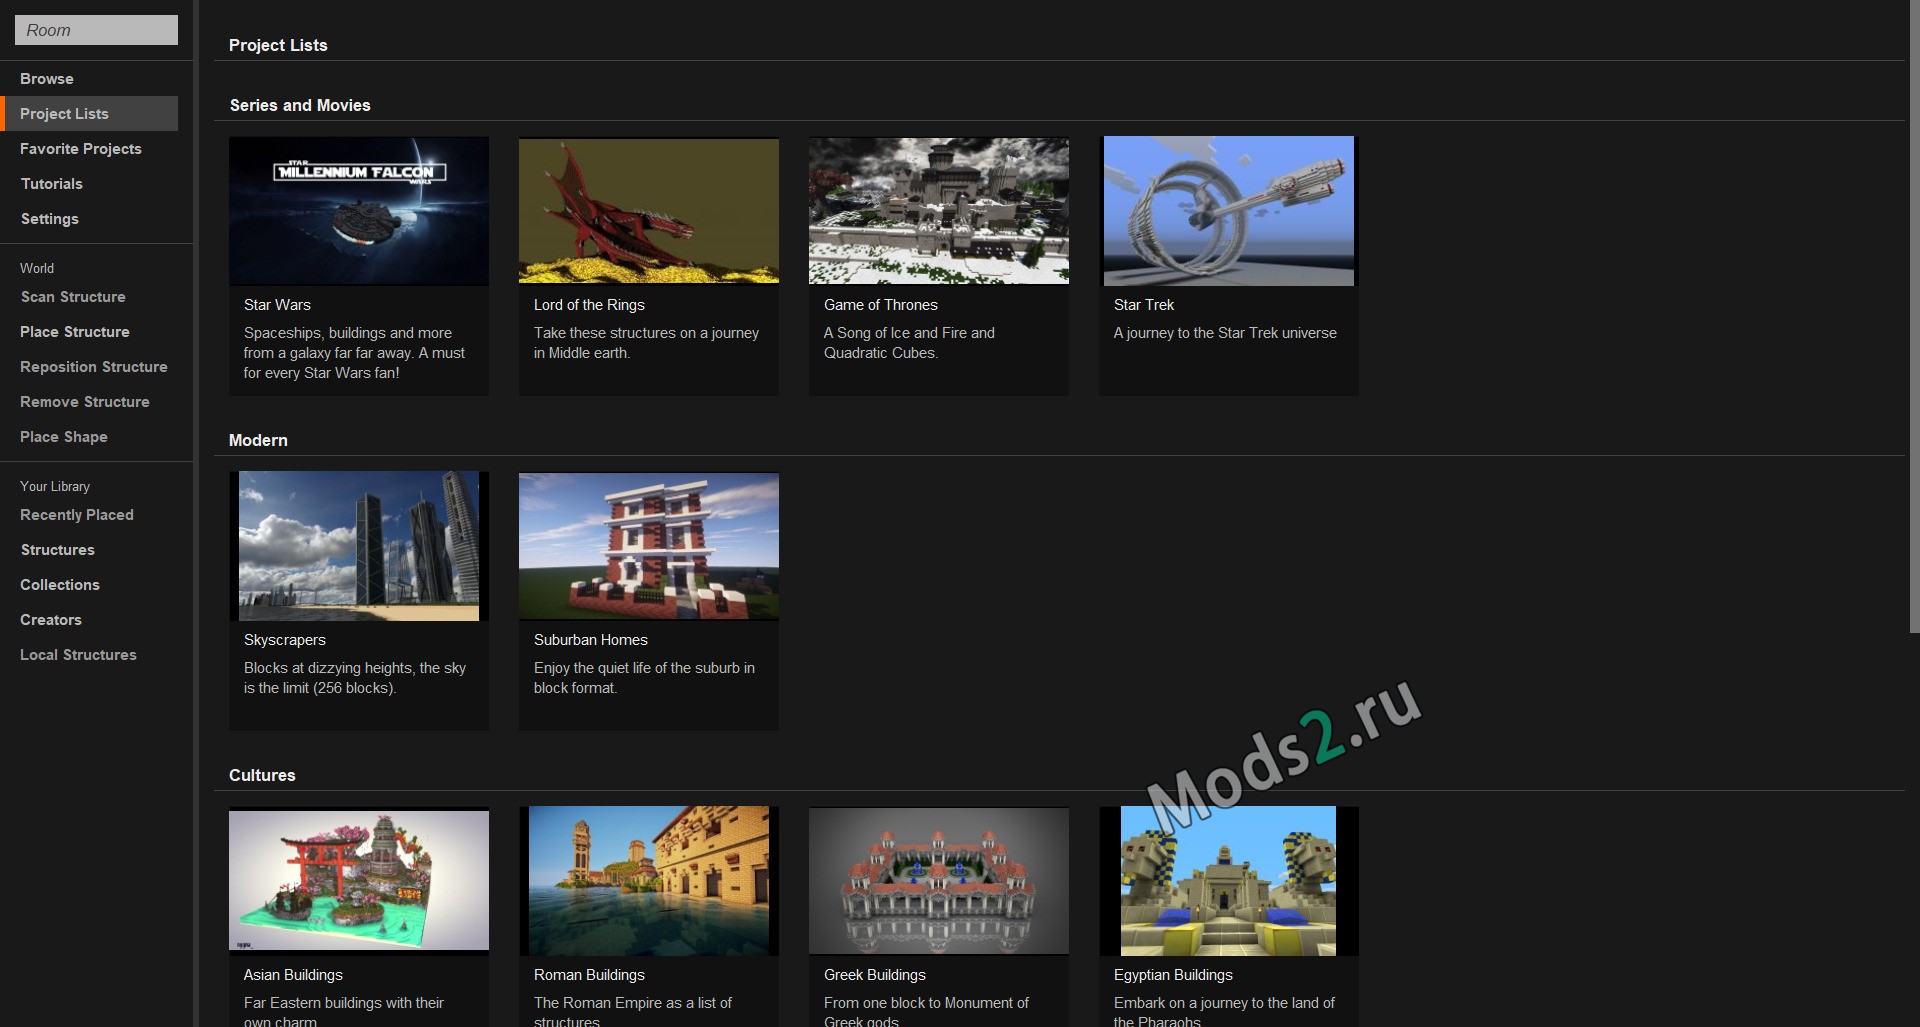Open the Browse section
The image size is (1920, 1027).
[47, 79]
